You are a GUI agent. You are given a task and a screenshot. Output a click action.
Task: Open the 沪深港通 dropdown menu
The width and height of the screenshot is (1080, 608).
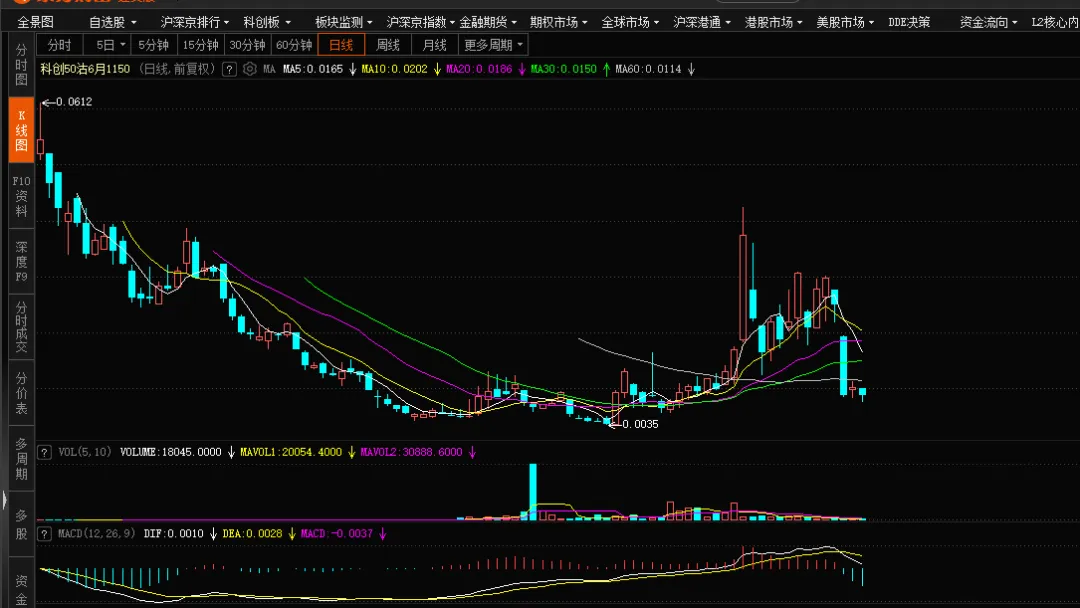[702, 23]
